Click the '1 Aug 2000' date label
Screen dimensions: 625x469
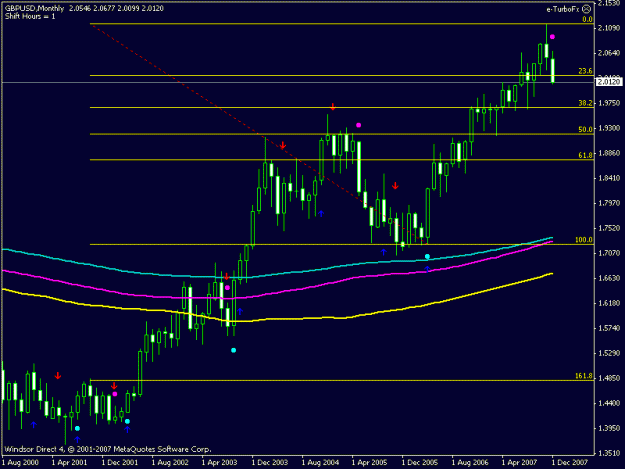click(x=20, y=463)
